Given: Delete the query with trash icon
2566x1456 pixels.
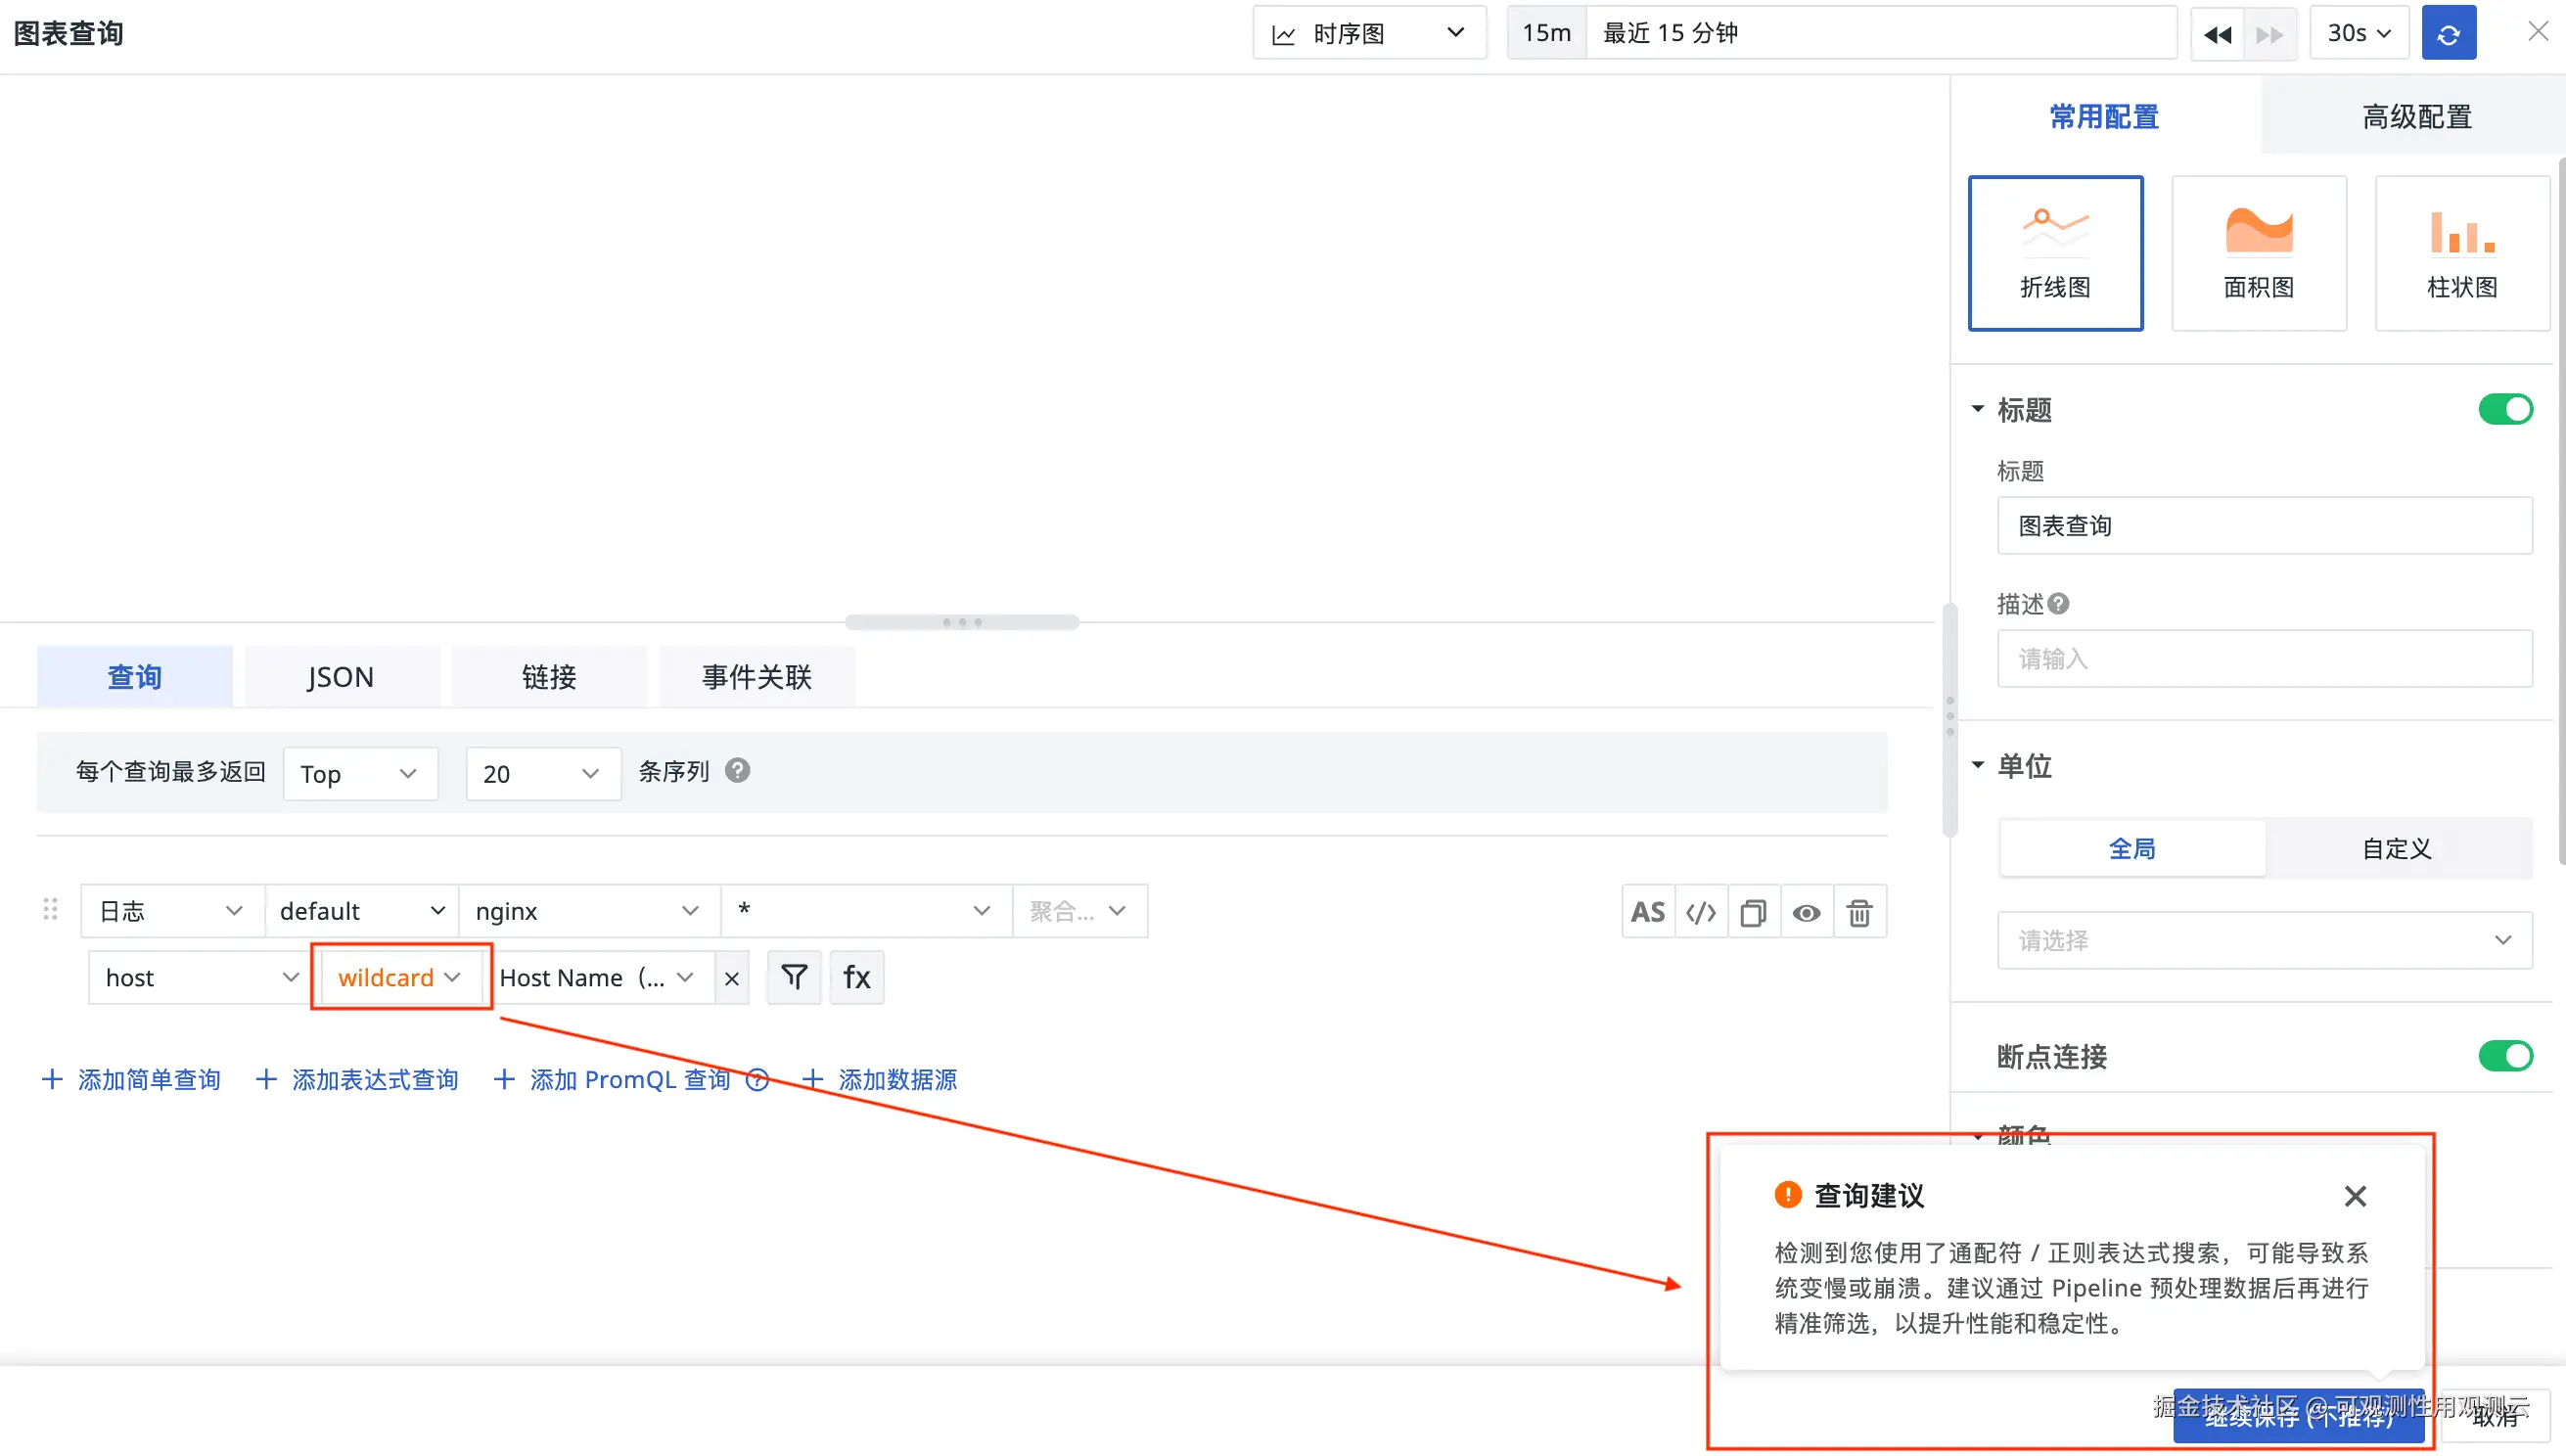Looking at the screenshot, I should 1859,912.
